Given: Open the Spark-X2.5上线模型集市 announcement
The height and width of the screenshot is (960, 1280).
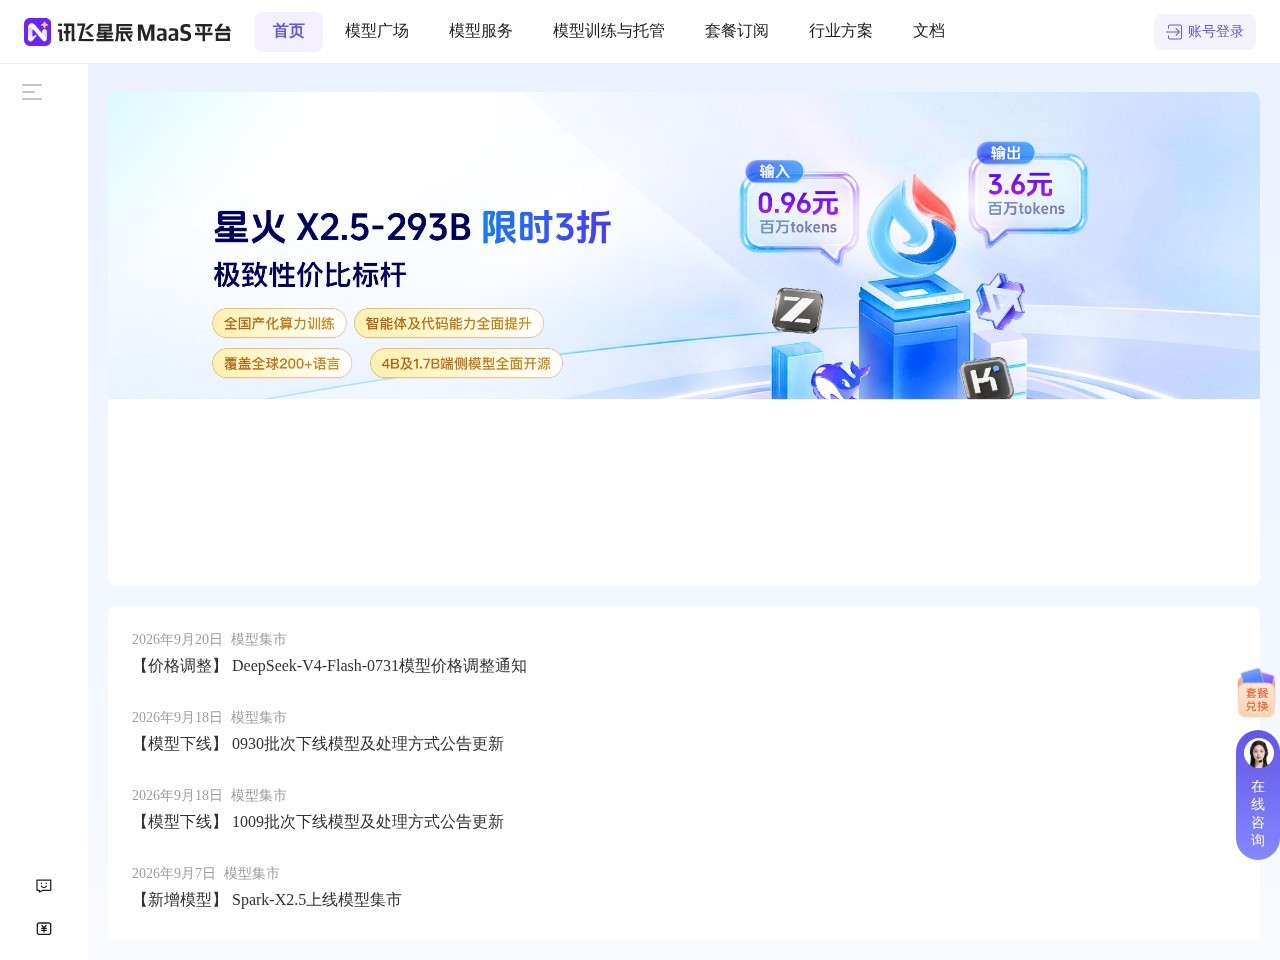Looking at the screenshot, I should click(x=267, y=900).
